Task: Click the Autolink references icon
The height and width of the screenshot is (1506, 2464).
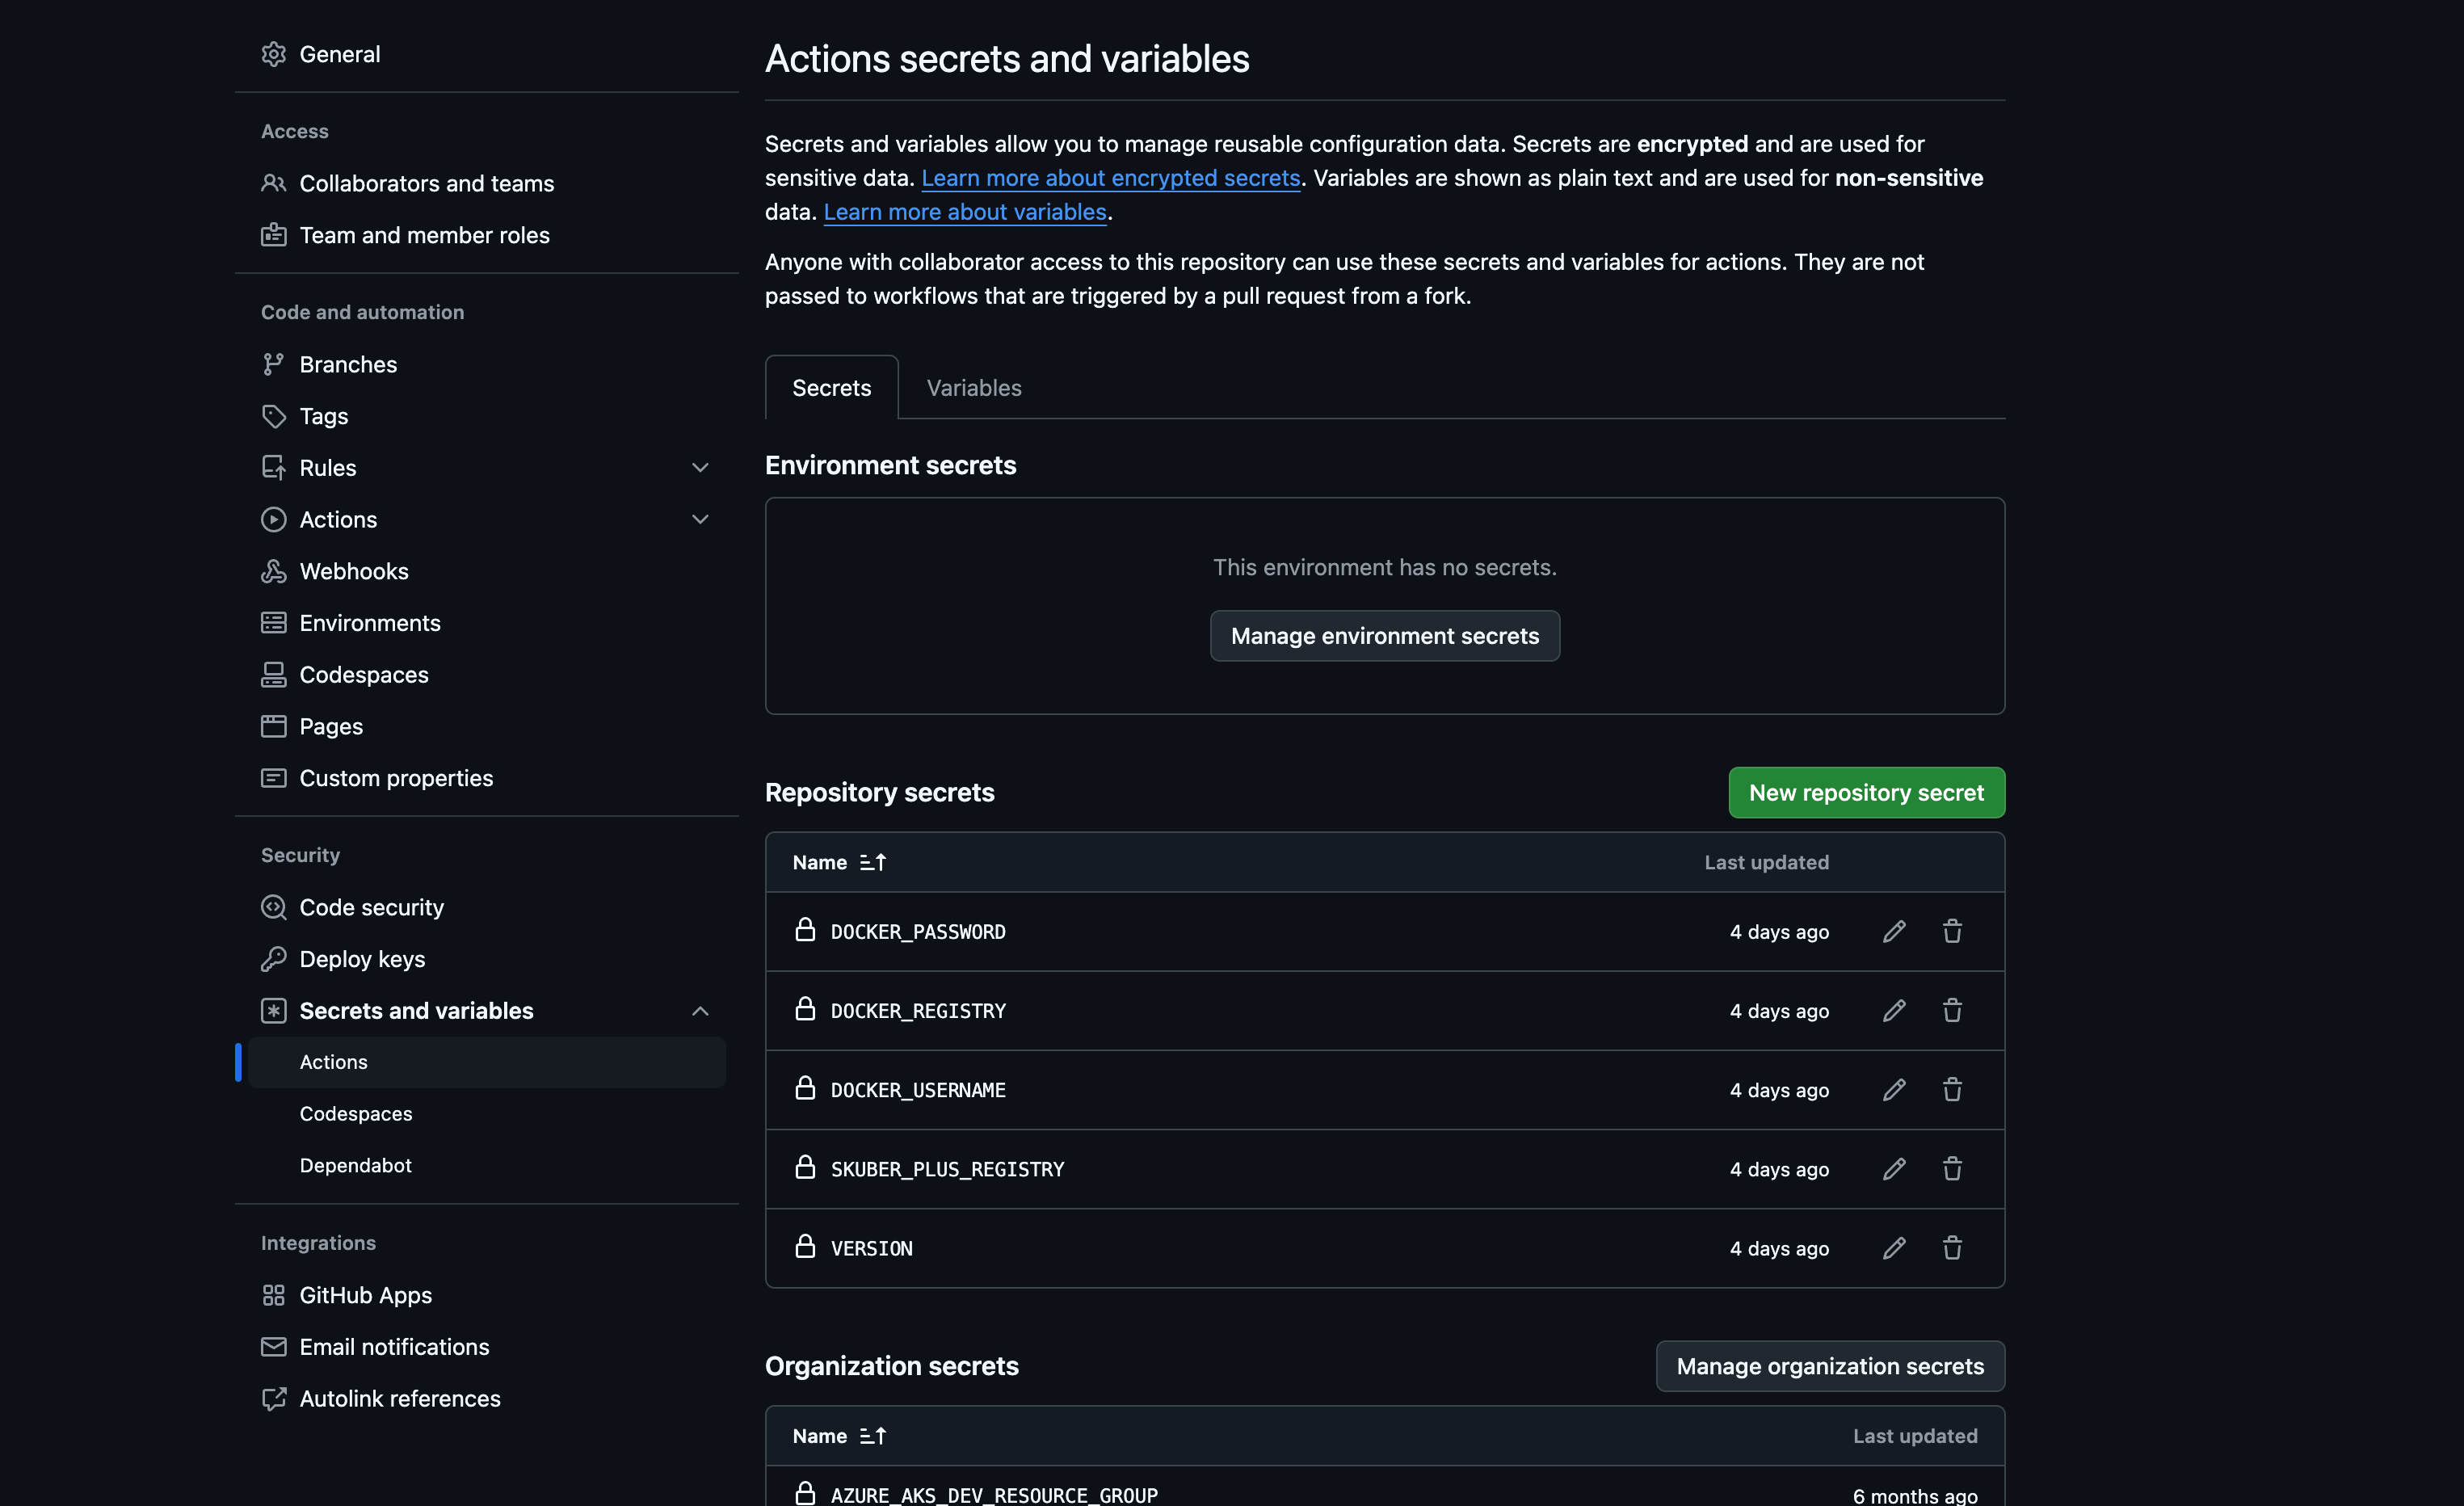Action: pos(273,1399)
